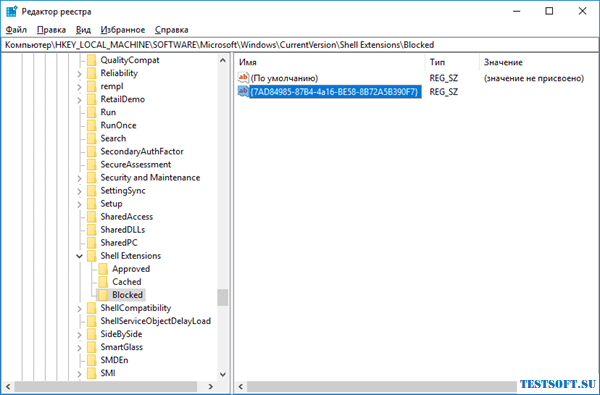Screen dimensions: 600x395
Task: Select the Cached subkey
Action: [127, 282]
